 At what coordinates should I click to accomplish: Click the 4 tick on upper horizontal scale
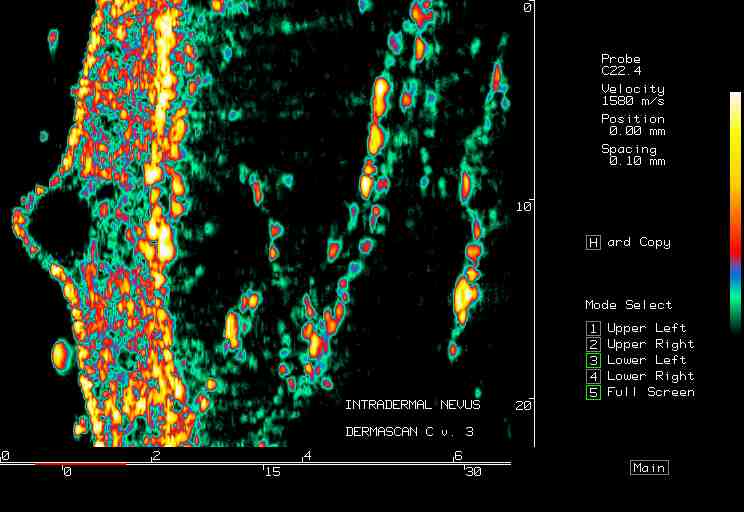pos(307,456)
